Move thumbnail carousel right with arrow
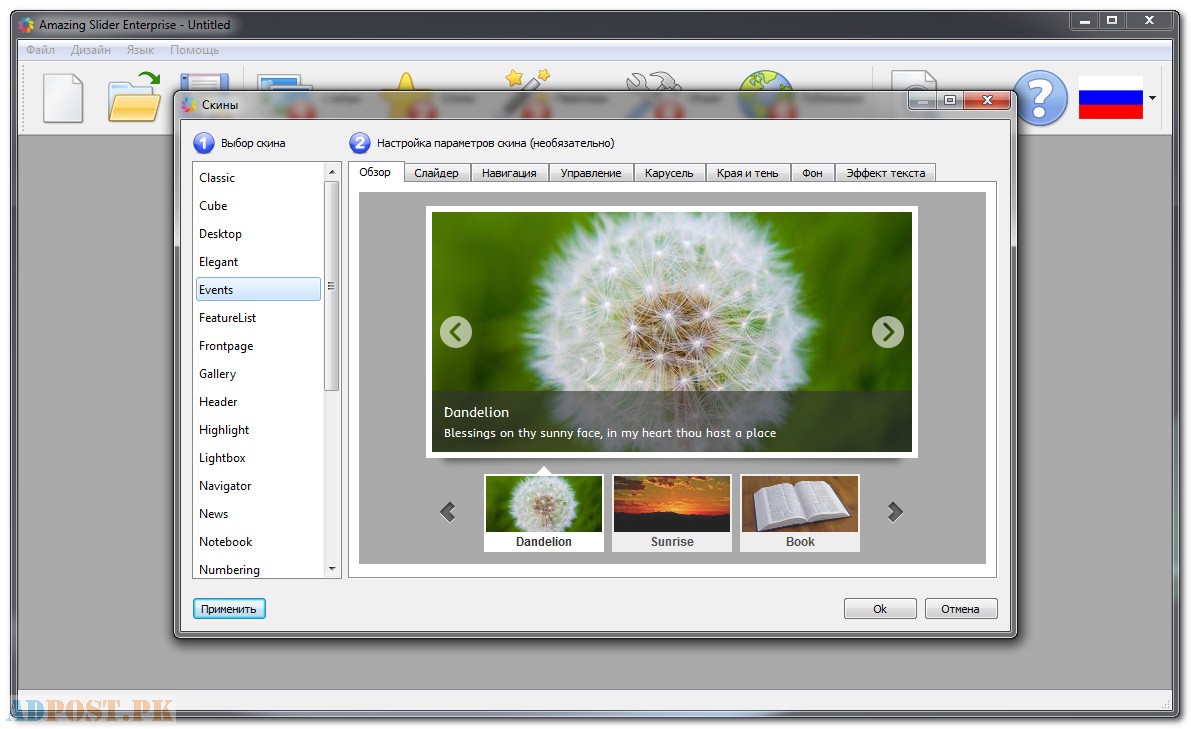 point(896,512)
